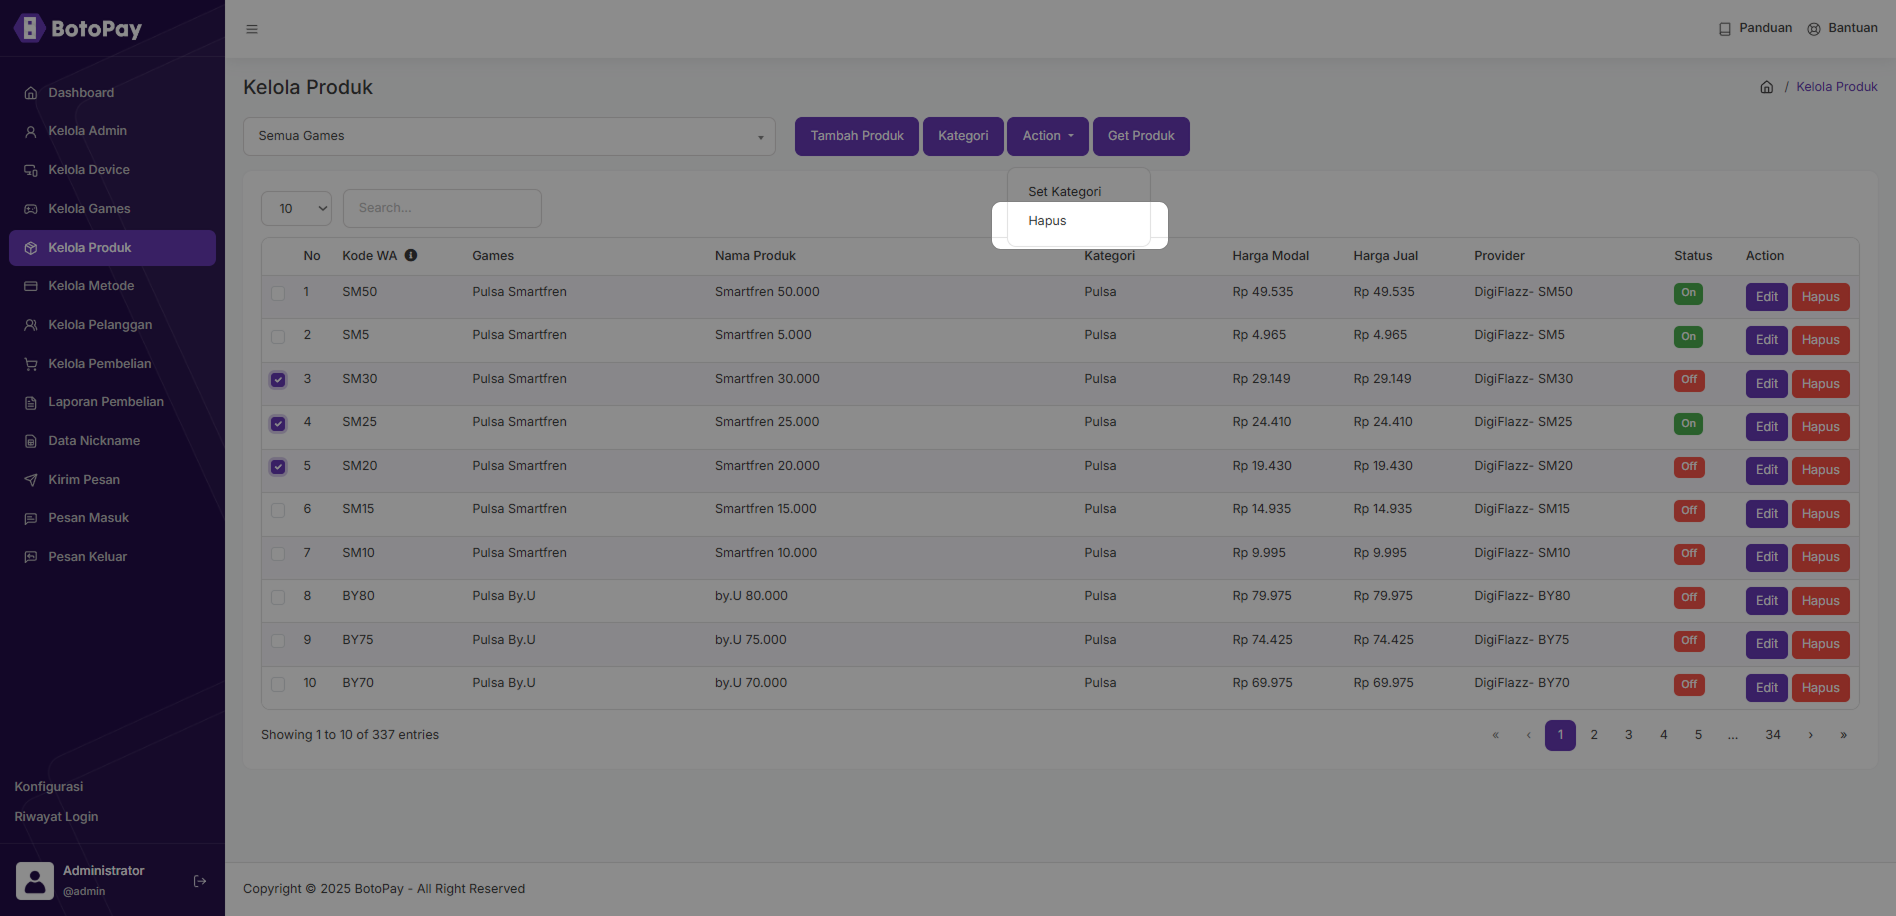The width and height of the screenshot is (1896, 916).
Task: Open the Bantuan help link
Action: [x=1842, y=28]
